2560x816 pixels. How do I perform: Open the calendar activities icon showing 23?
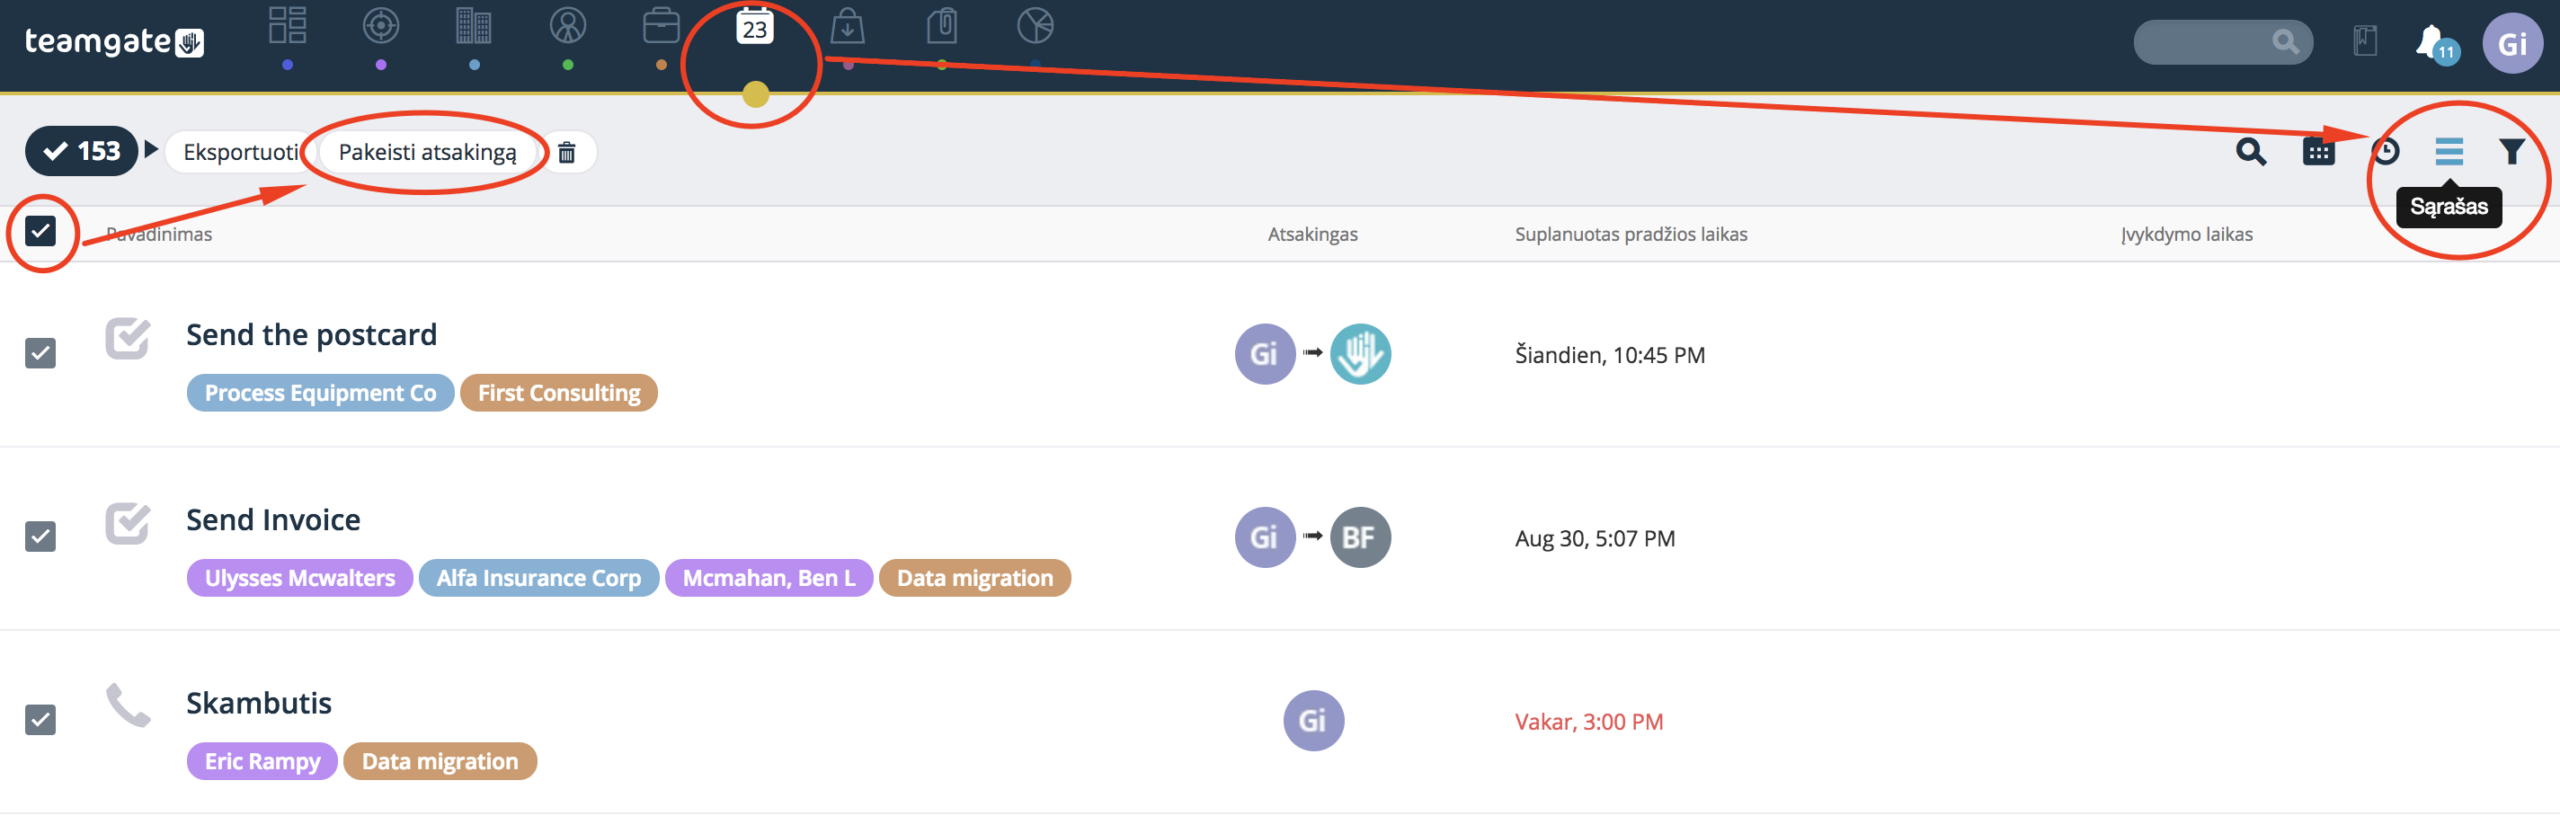(755, 27)
